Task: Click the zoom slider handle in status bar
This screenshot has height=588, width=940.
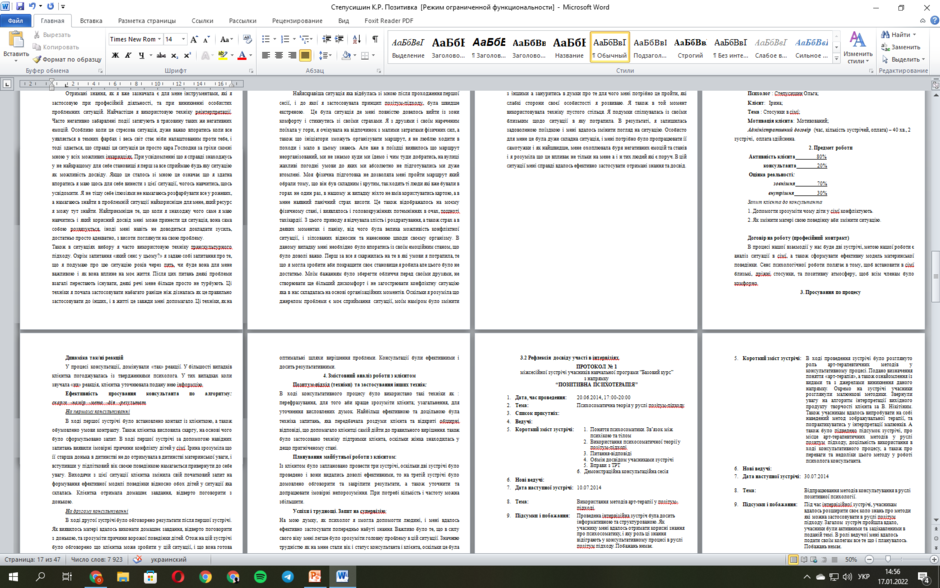Action: pyautogui.click(x=888, y=559)
